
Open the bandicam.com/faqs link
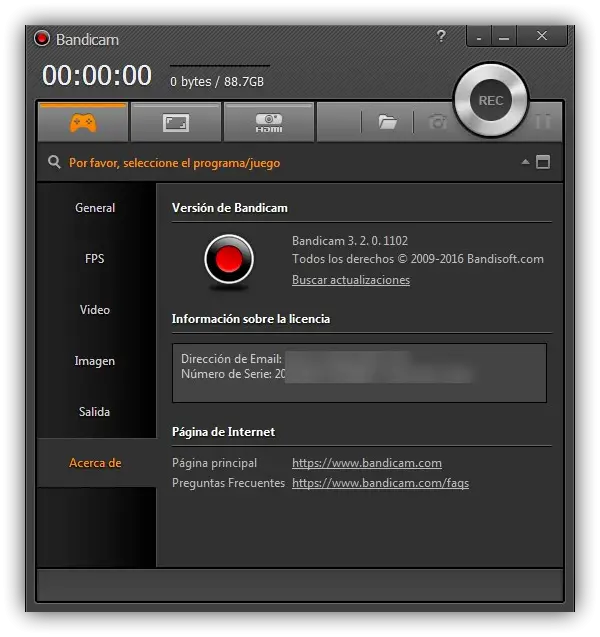point(380,483)
